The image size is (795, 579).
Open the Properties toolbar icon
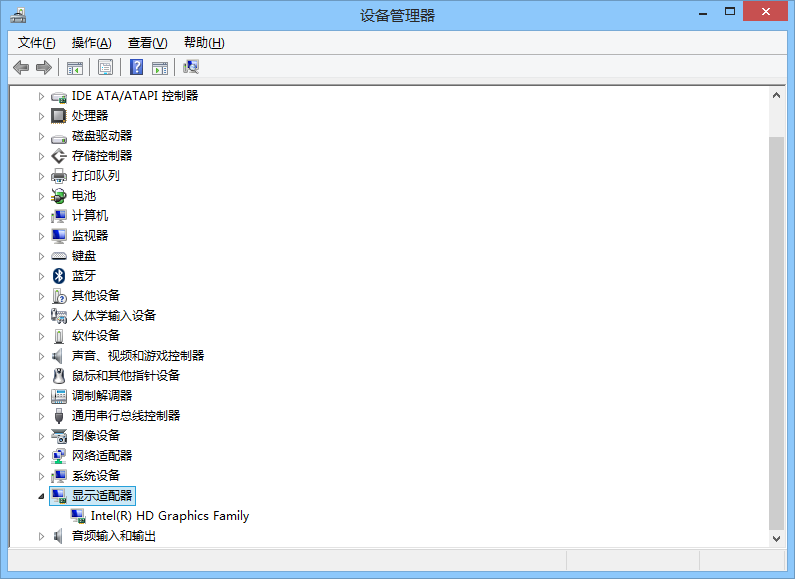coord(105,67)
